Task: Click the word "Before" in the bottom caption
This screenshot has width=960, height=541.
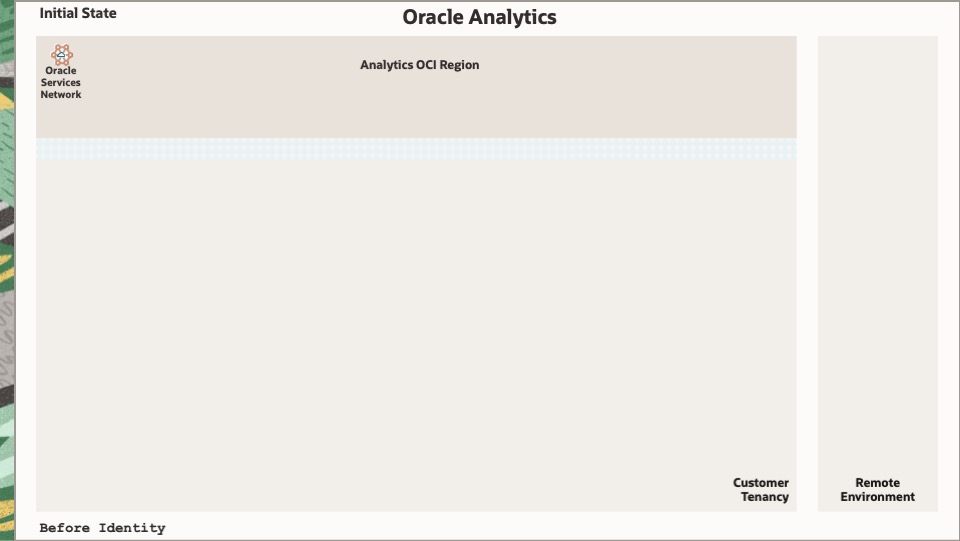Action: (x=65, y=528)
